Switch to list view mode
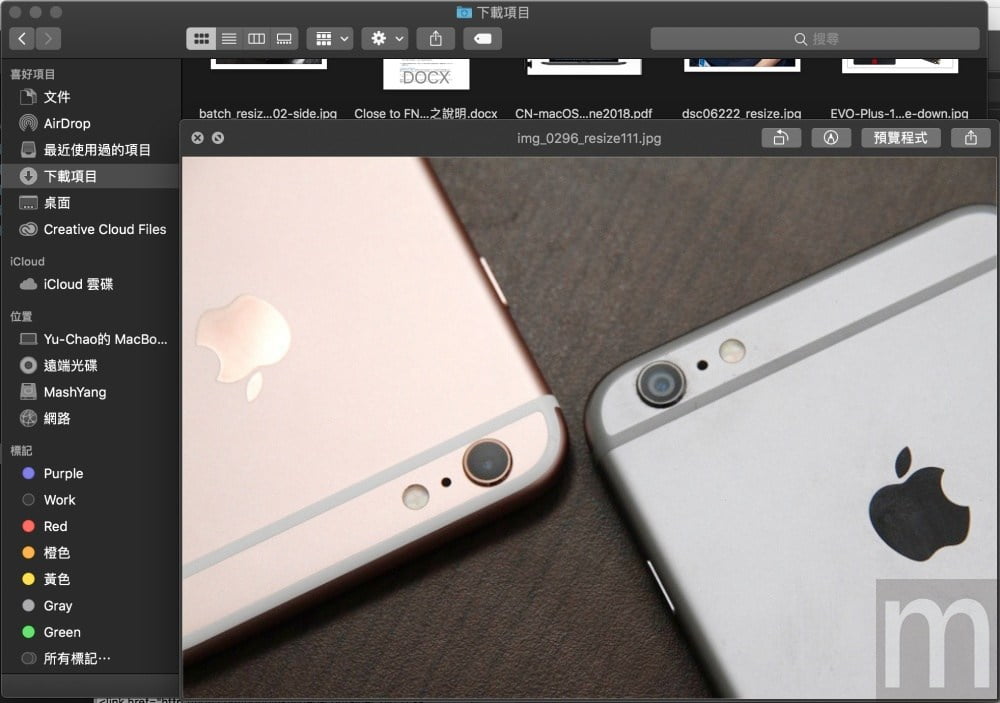 (229, 39)
